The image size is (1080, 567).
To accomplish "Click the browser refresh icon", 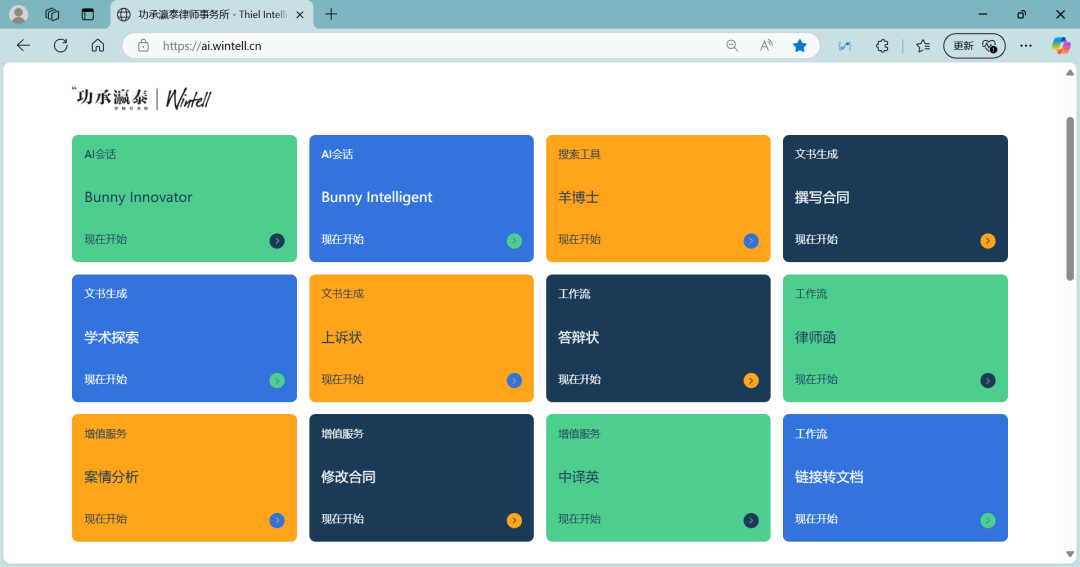I will pyautogui.click(x=61, y=45).
